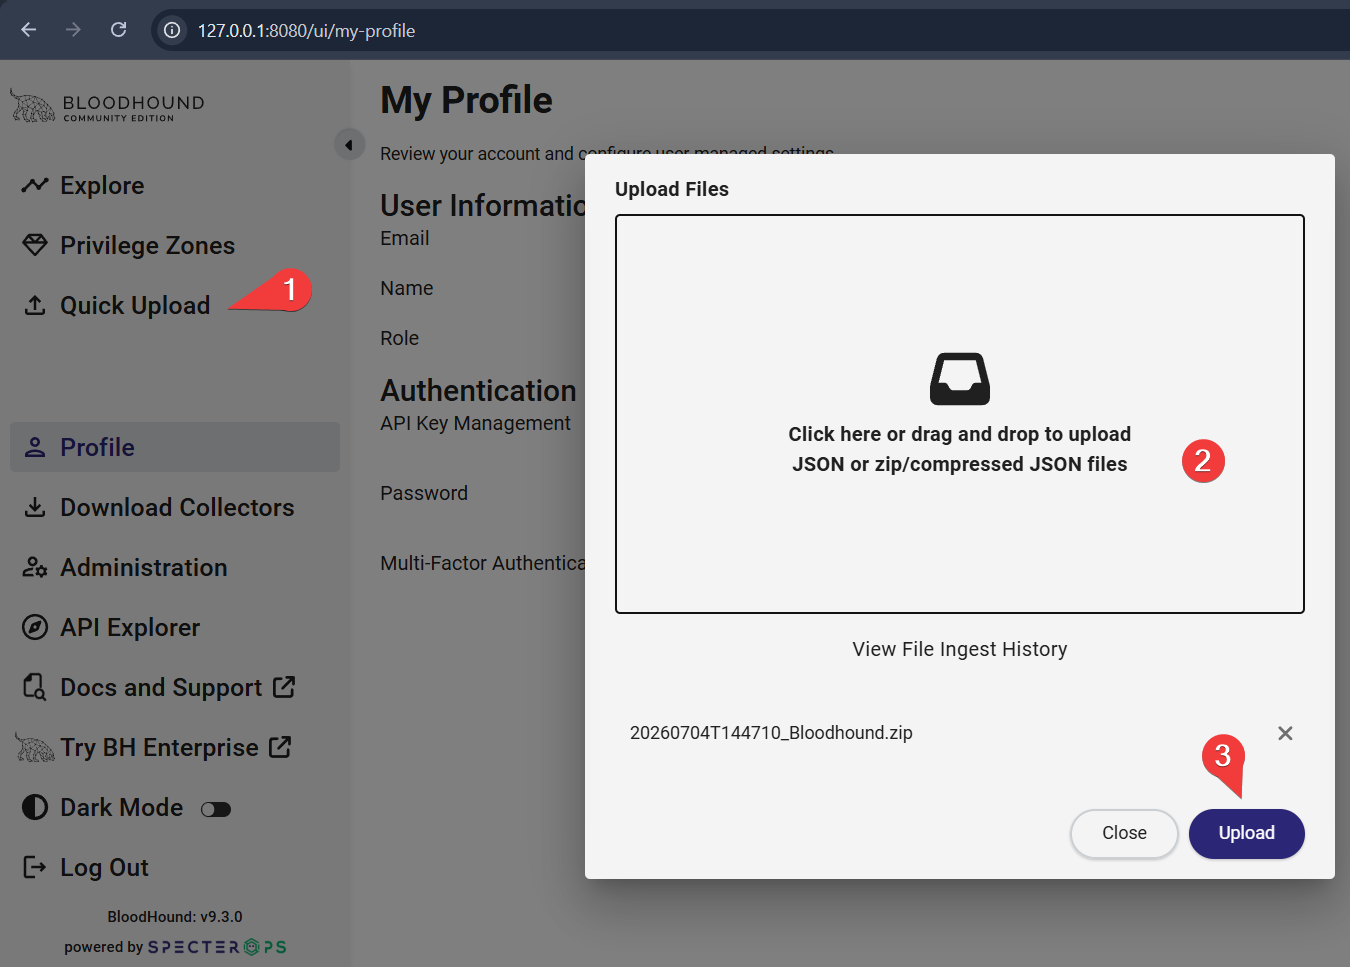Click the Quick Upload arrow icon

coord(35,305)
